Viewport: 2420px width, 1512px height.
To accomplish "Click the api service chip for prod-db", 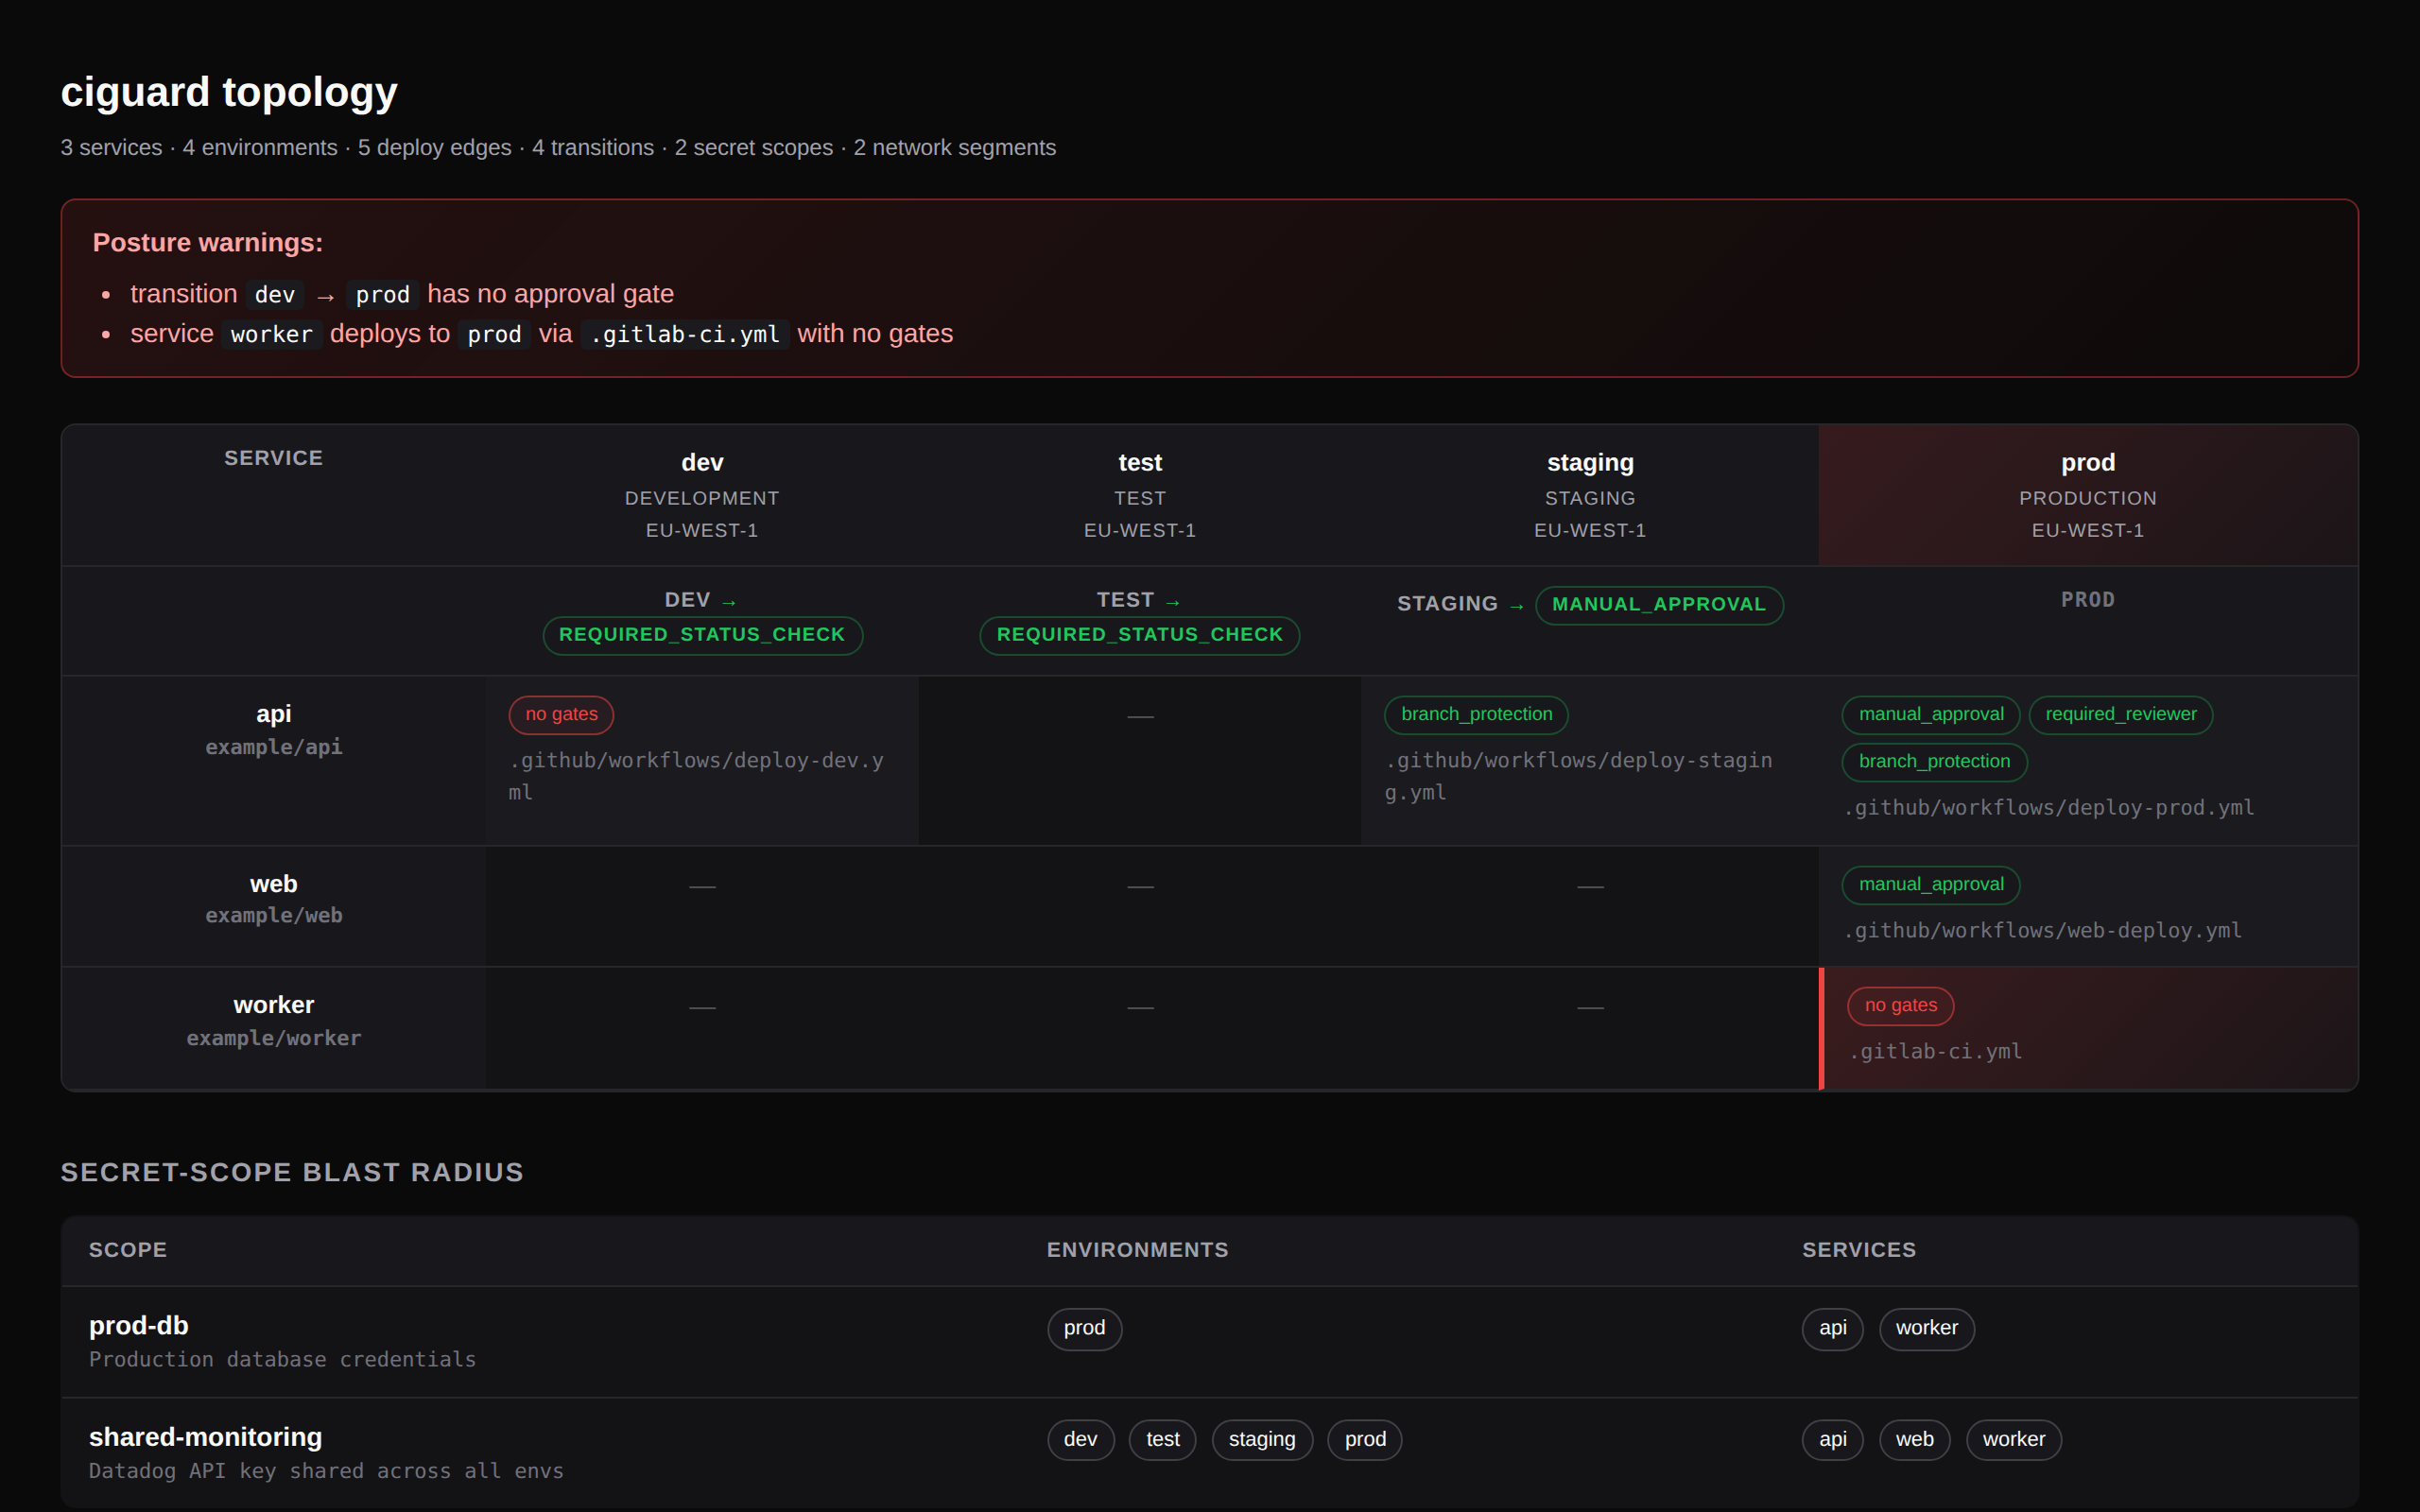I will click(1832, 1329).
